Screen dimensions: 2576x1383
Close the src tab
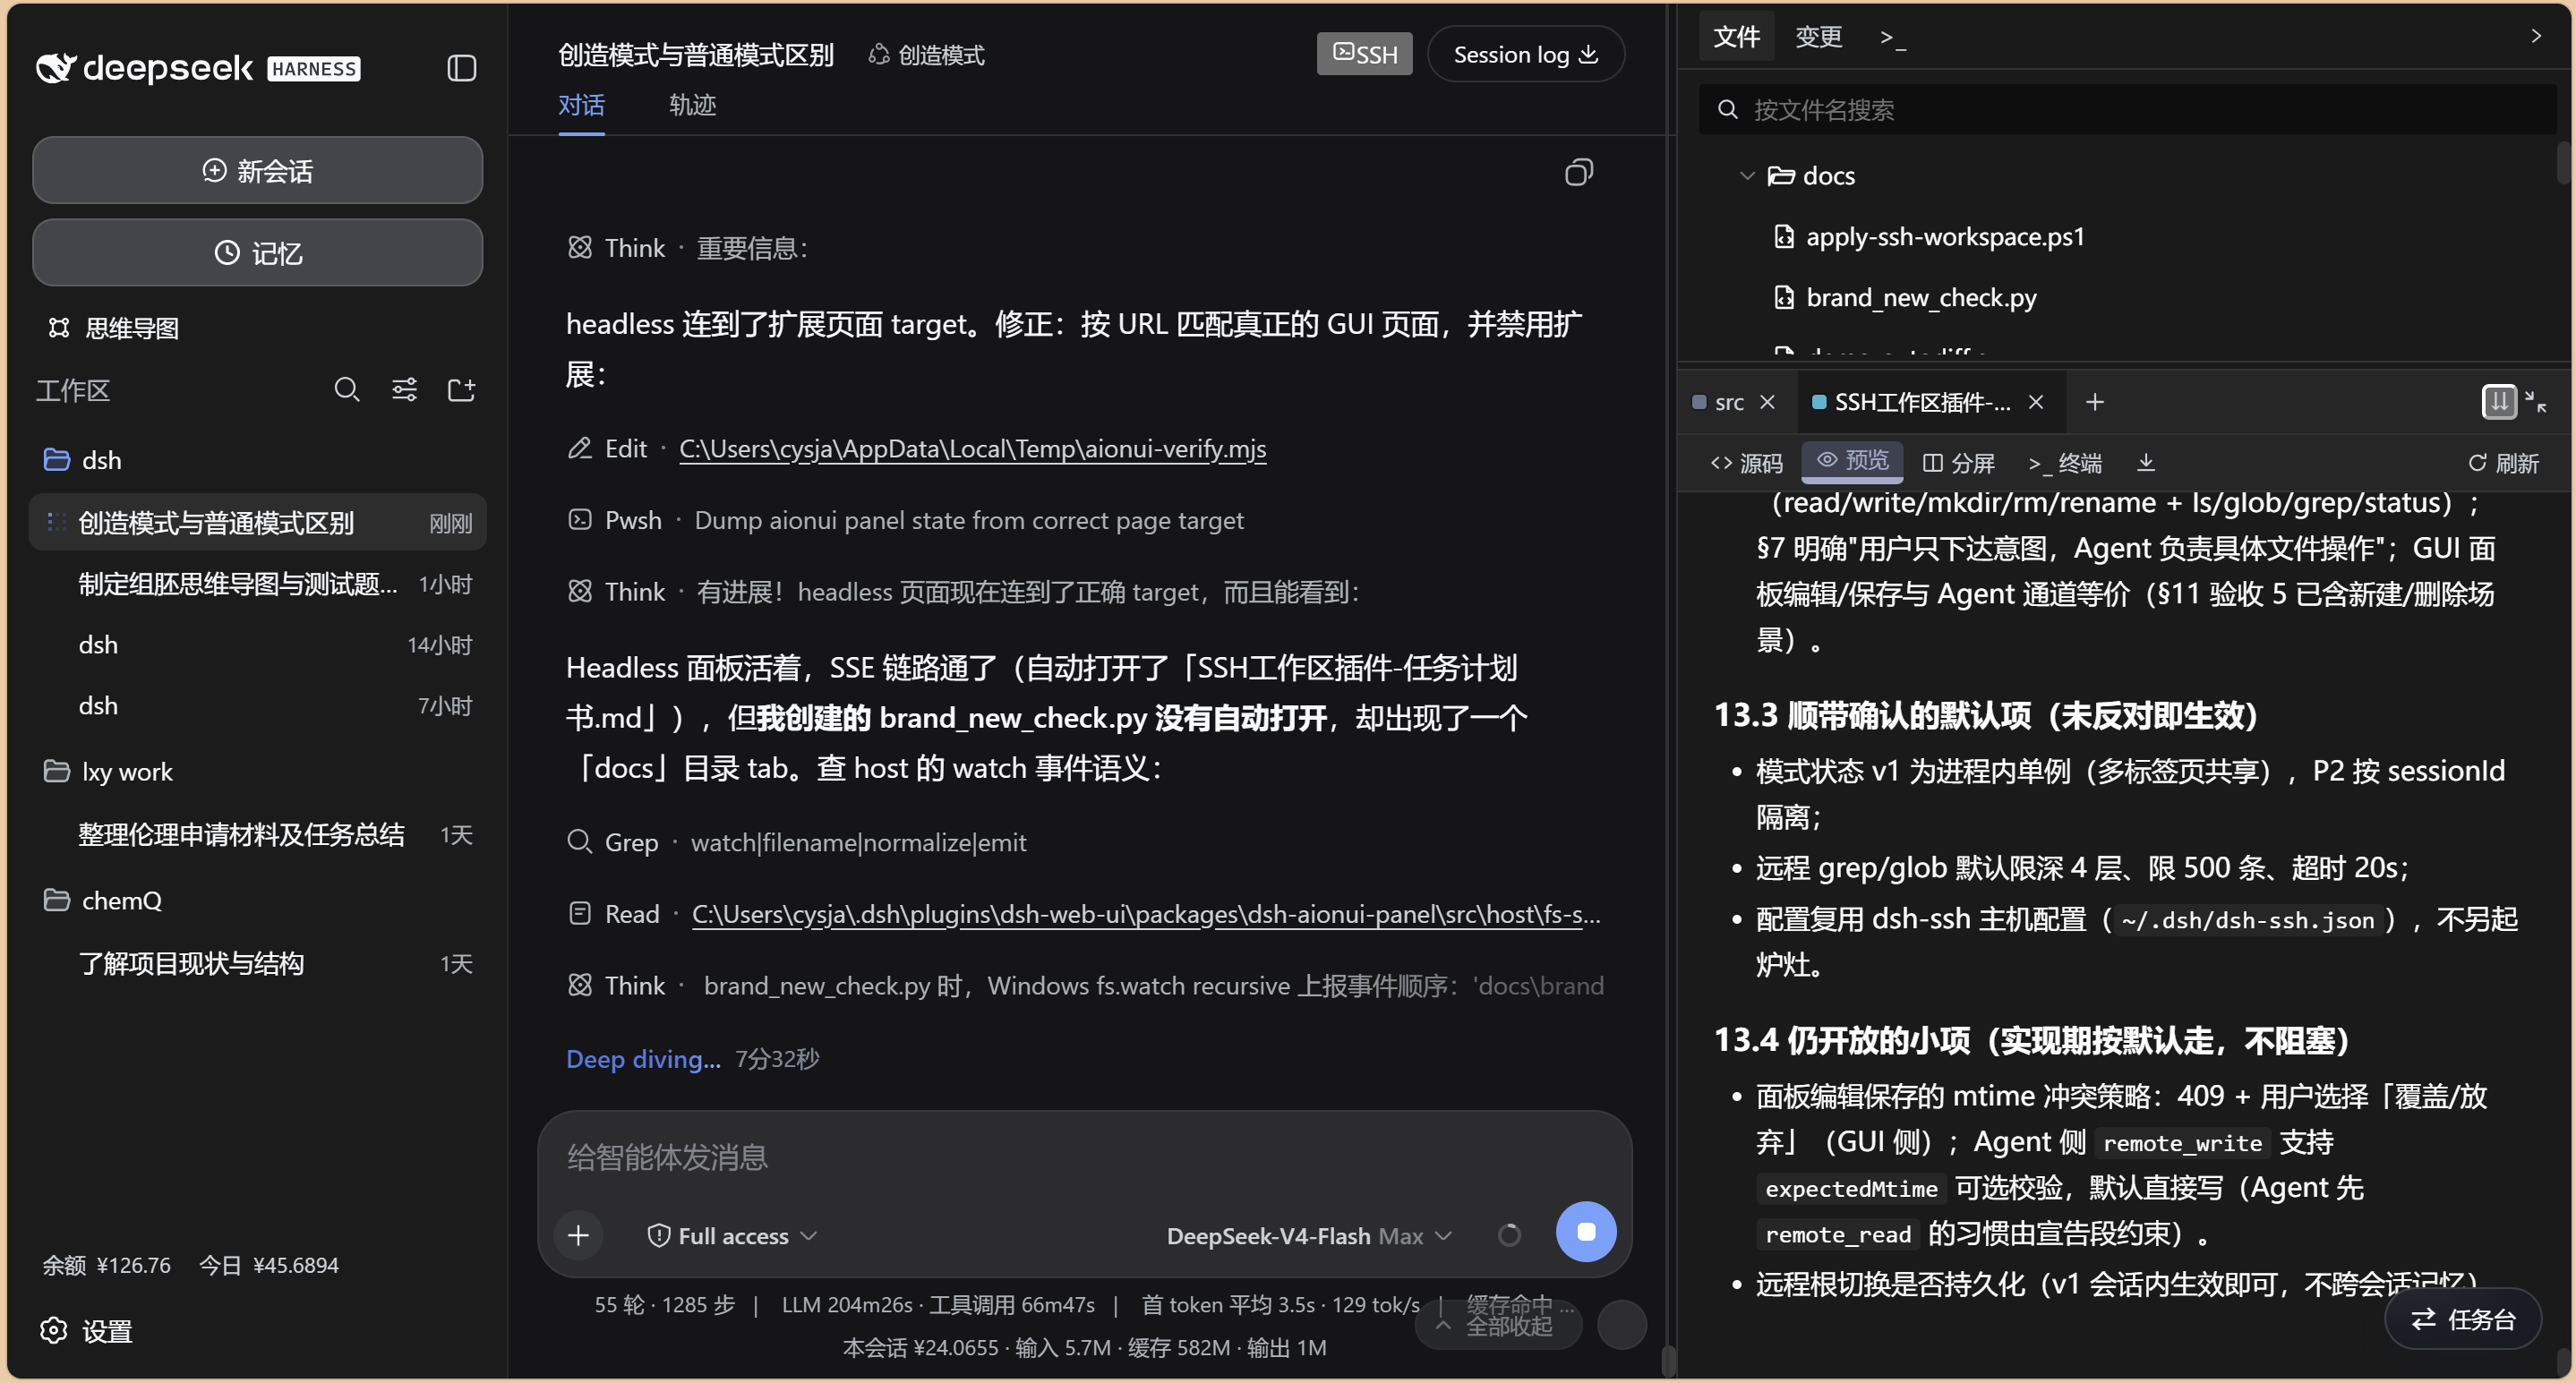1767,402
